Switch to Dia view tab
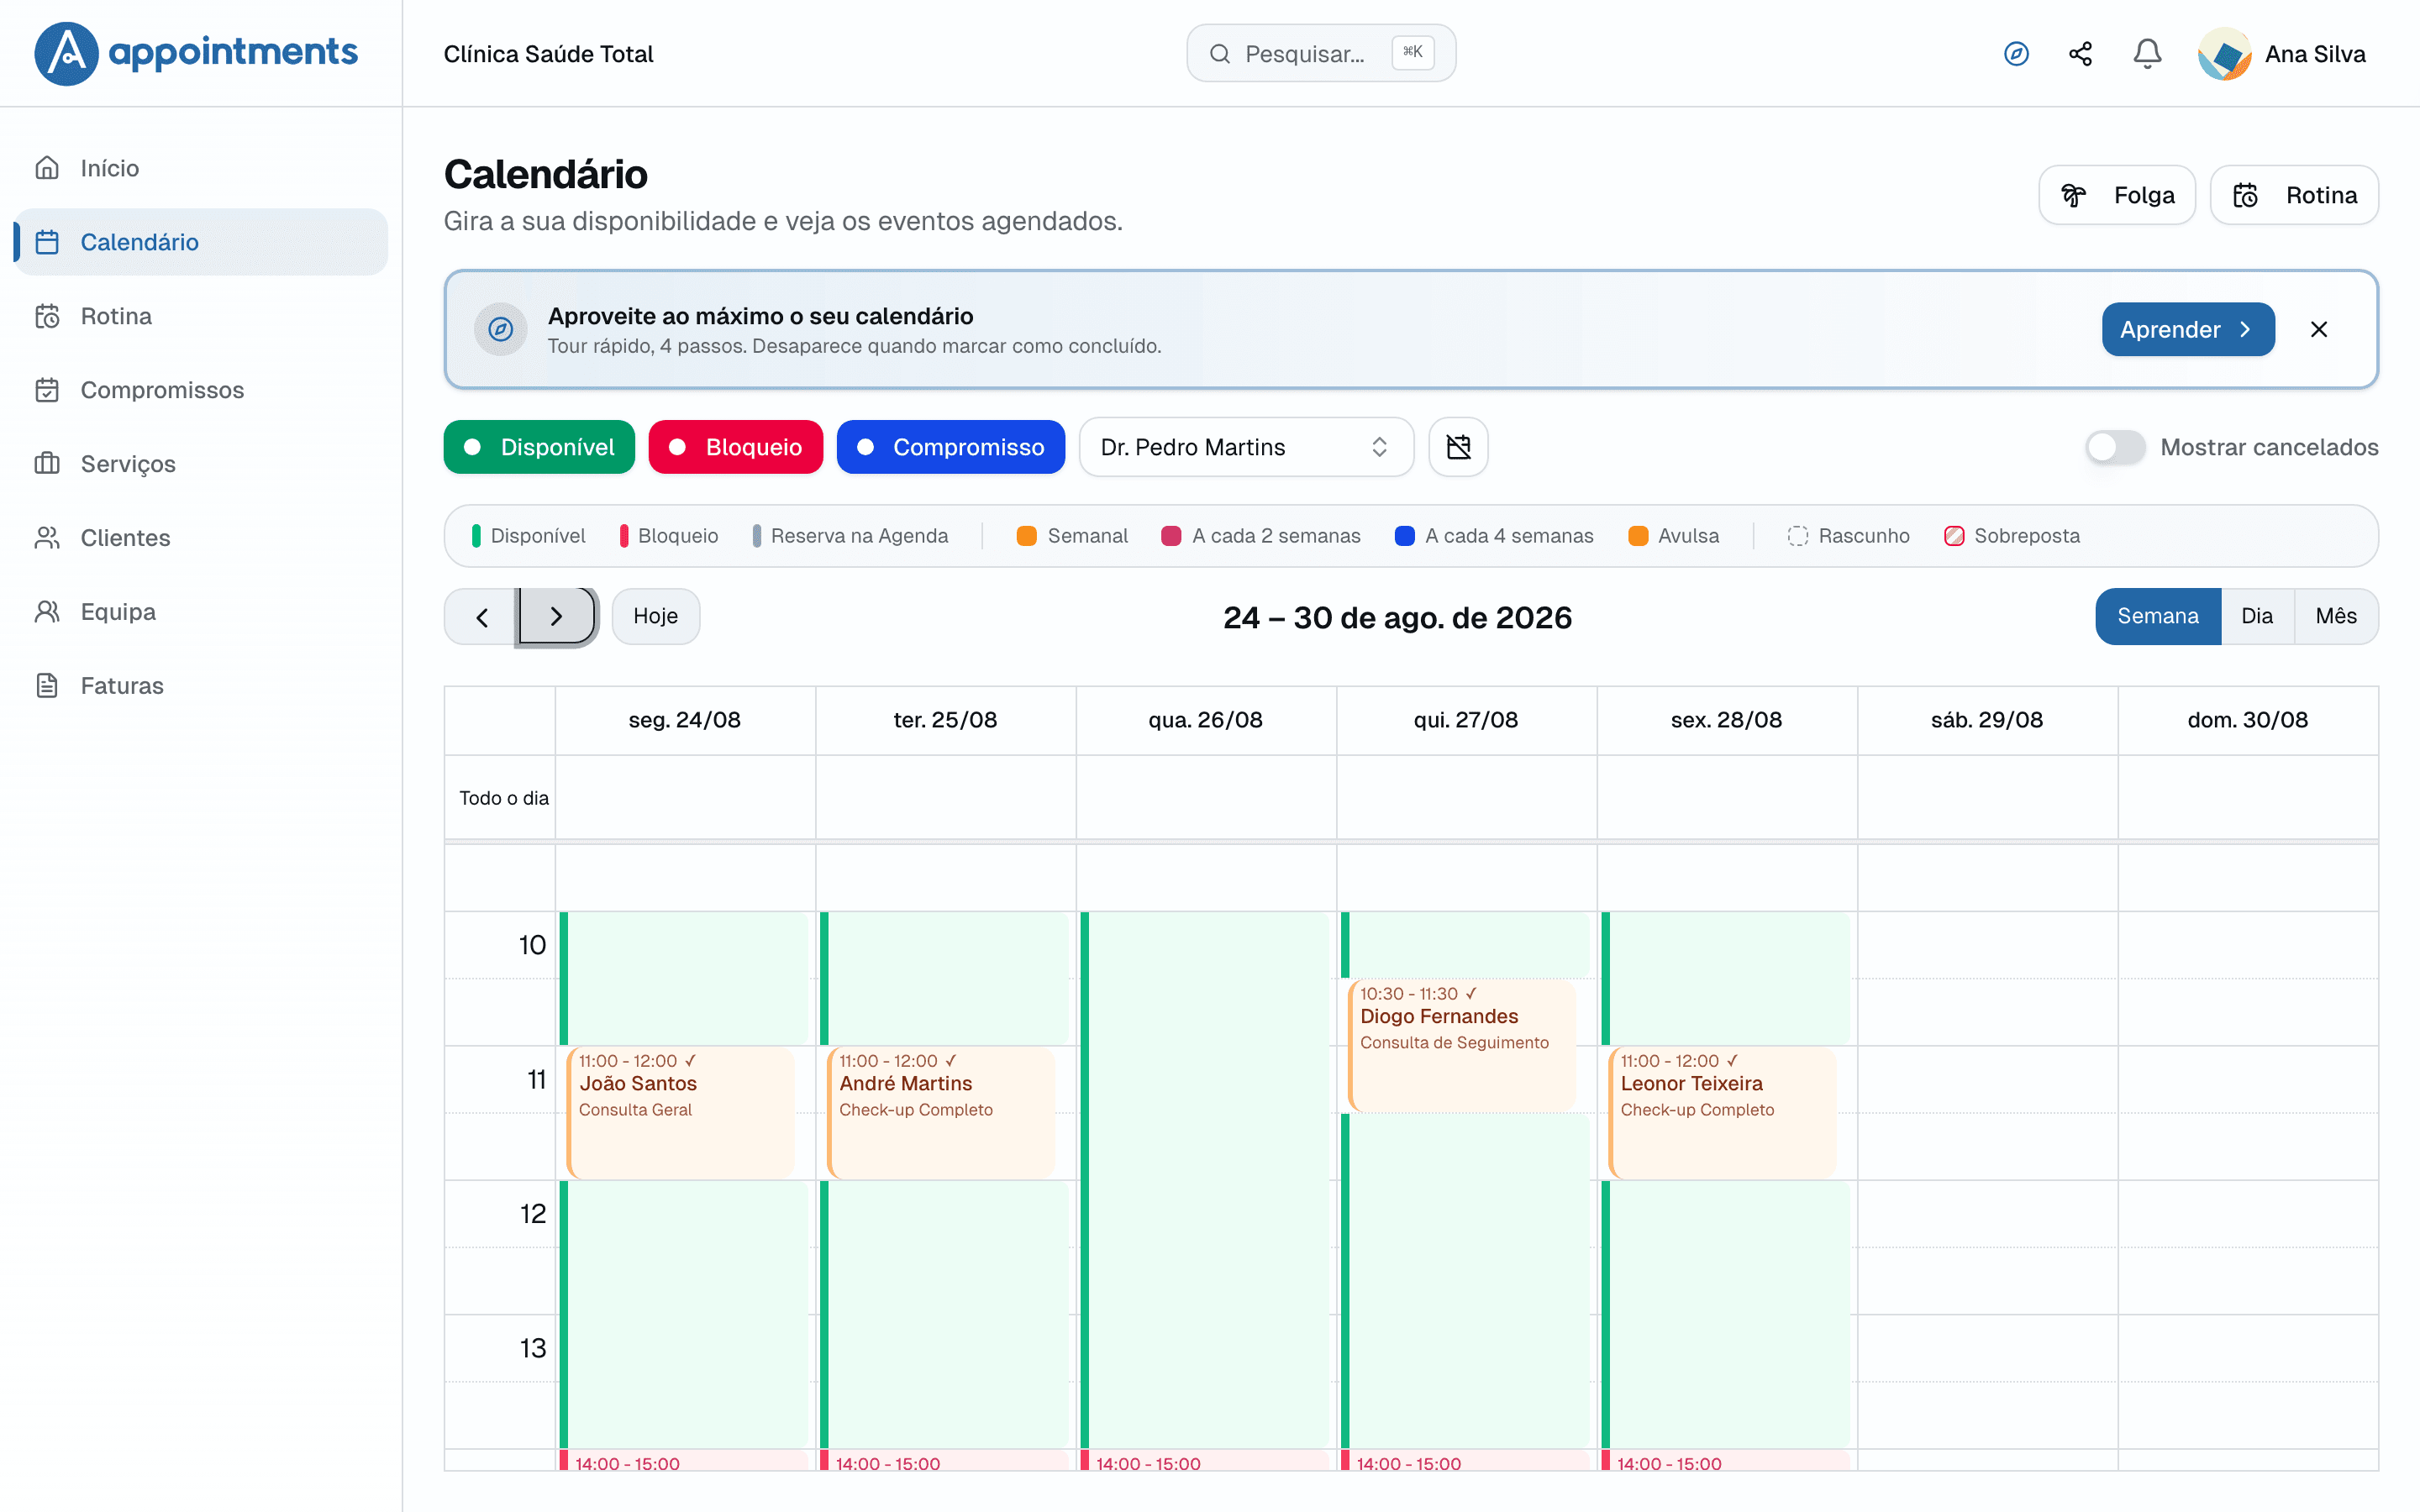 tap(2257, 617)
